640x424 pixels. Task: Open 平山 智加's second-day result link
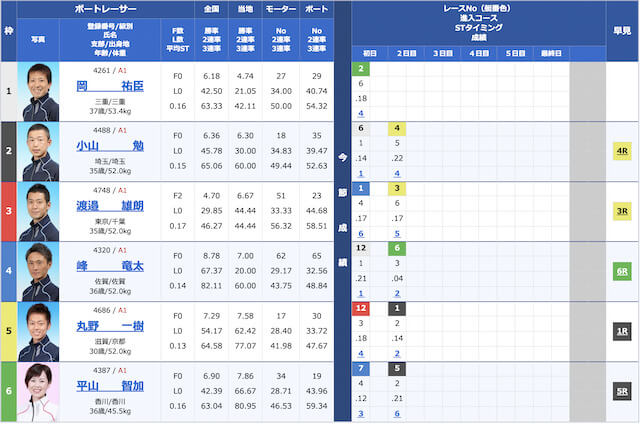[x=398, y=414]
